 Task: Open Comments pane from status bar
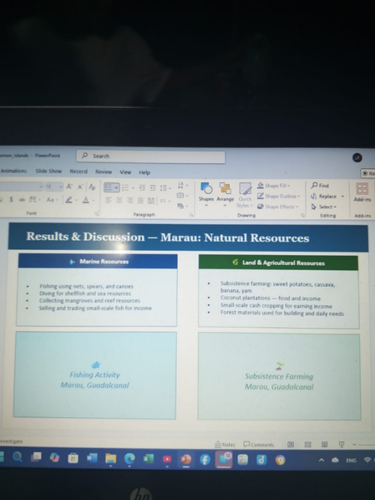point(258,444)
